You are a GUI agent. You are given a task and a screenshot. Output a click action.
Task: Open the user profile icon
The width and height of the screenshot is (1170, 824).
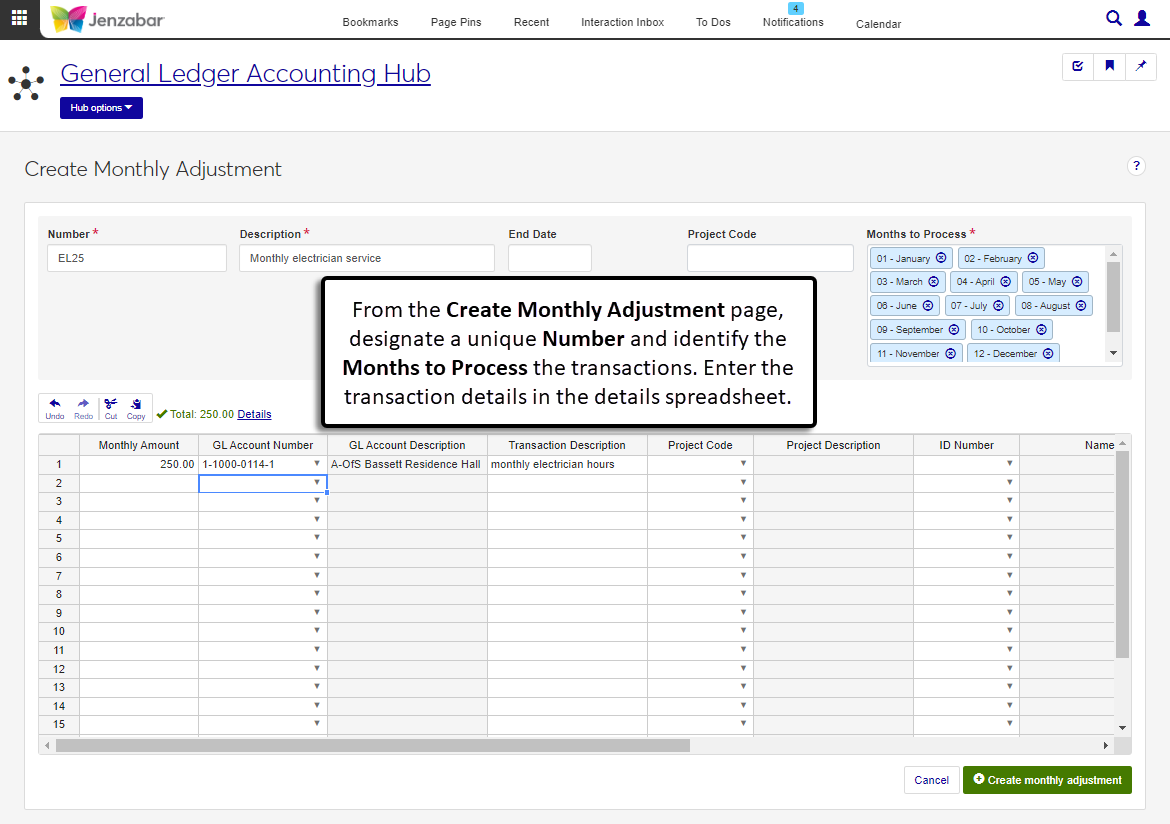(x=1142, y=18)
